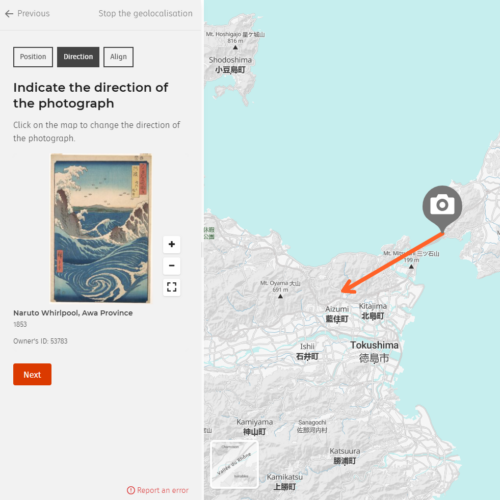Click the orange Next button

[x=32, y=374]
